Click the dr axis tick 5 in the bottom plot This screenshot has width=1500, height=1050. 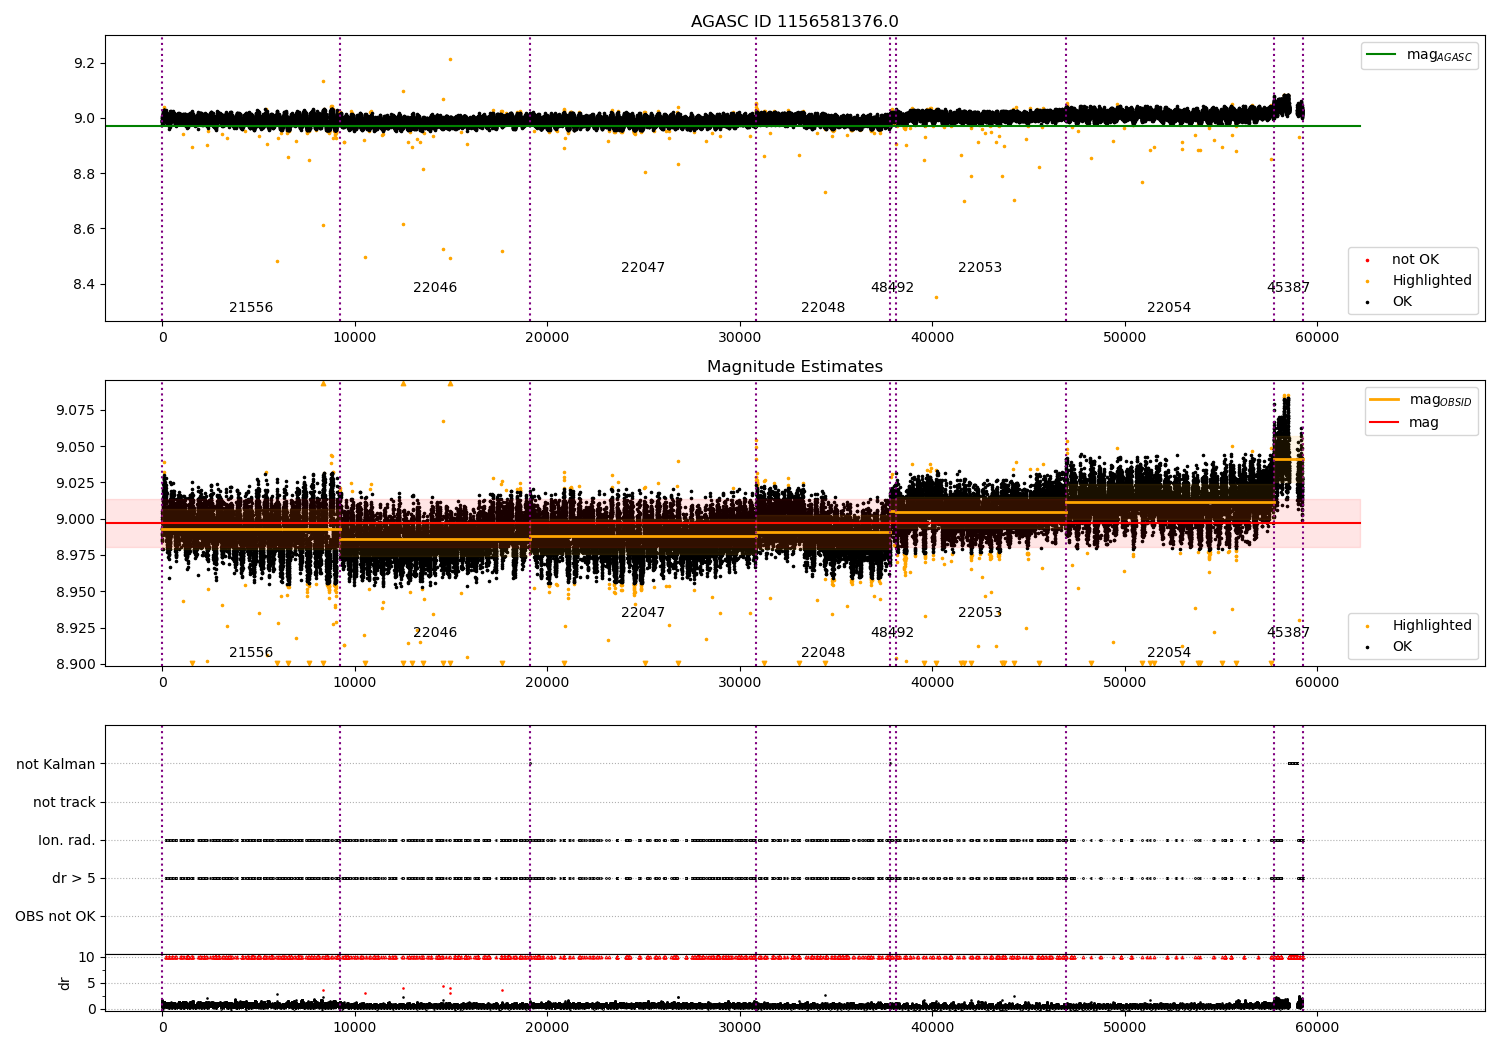point(92,984)
